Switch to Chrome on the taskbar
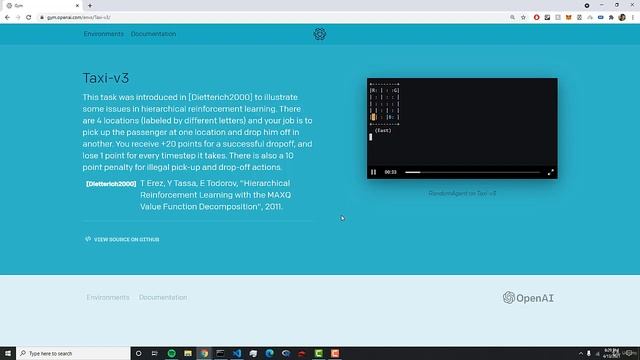 [x=204, y=353]
